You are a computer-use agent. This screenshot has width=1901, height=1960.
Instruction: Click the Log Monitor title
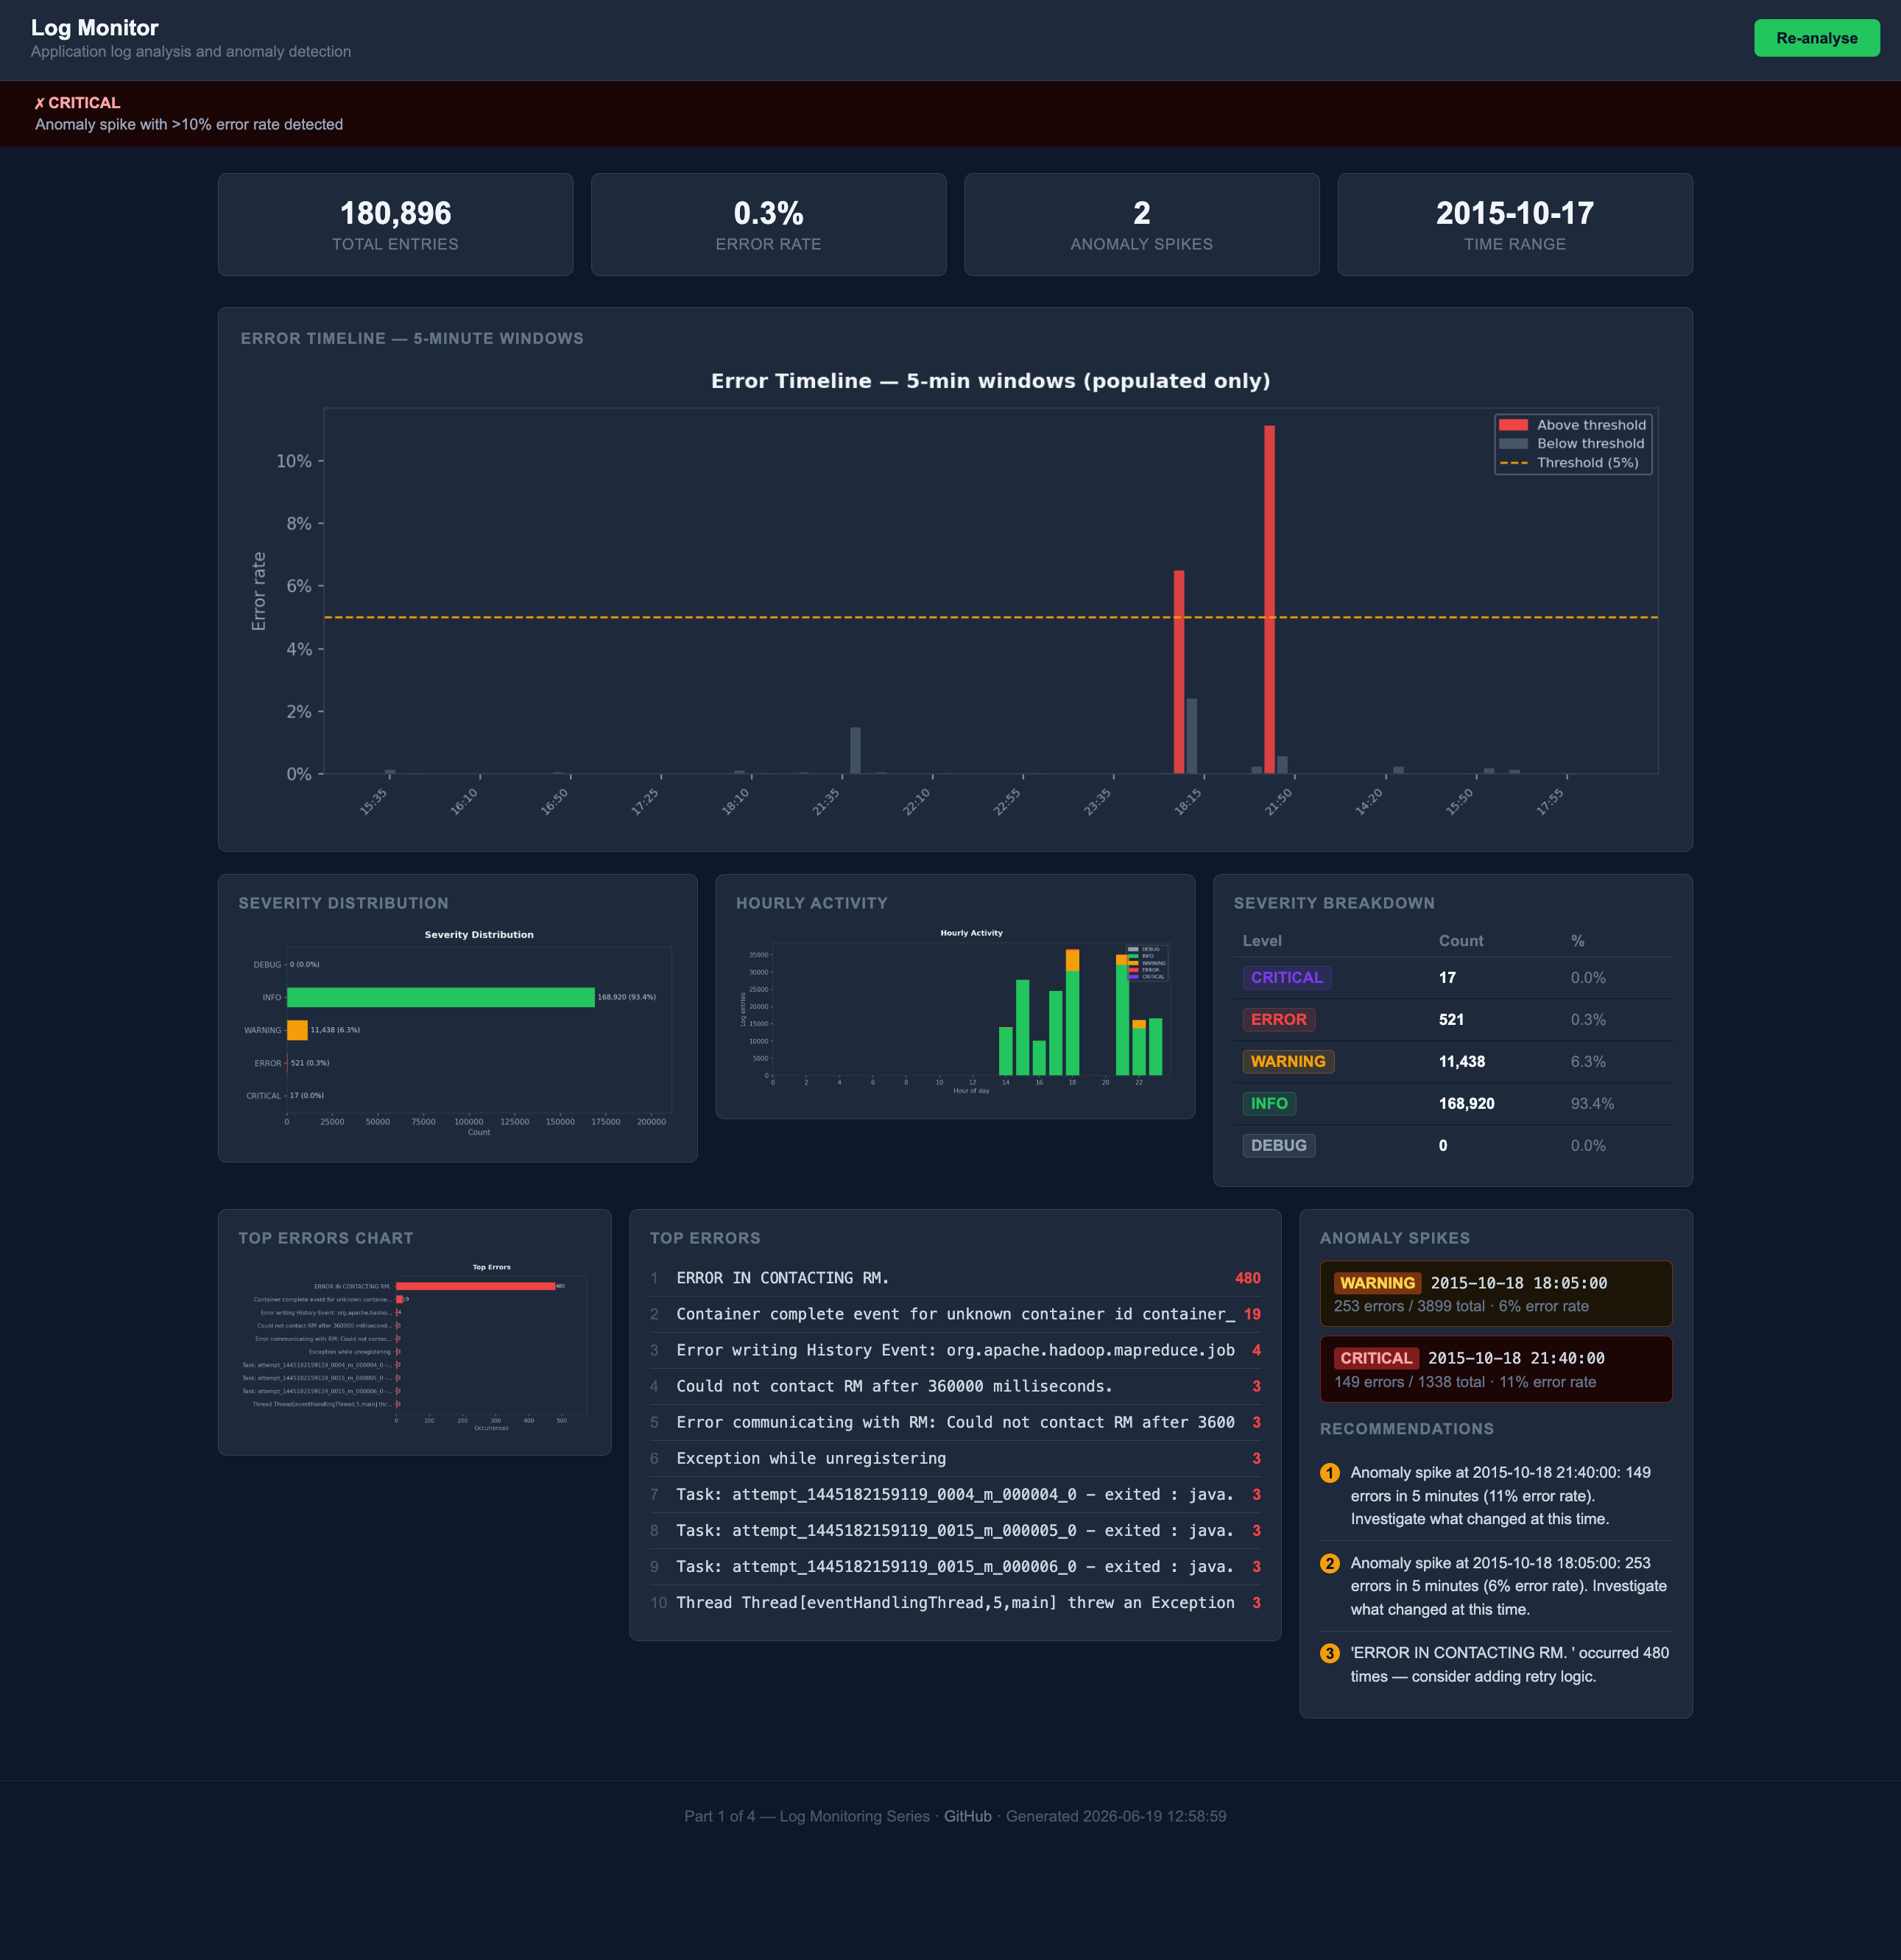point(95,28)
